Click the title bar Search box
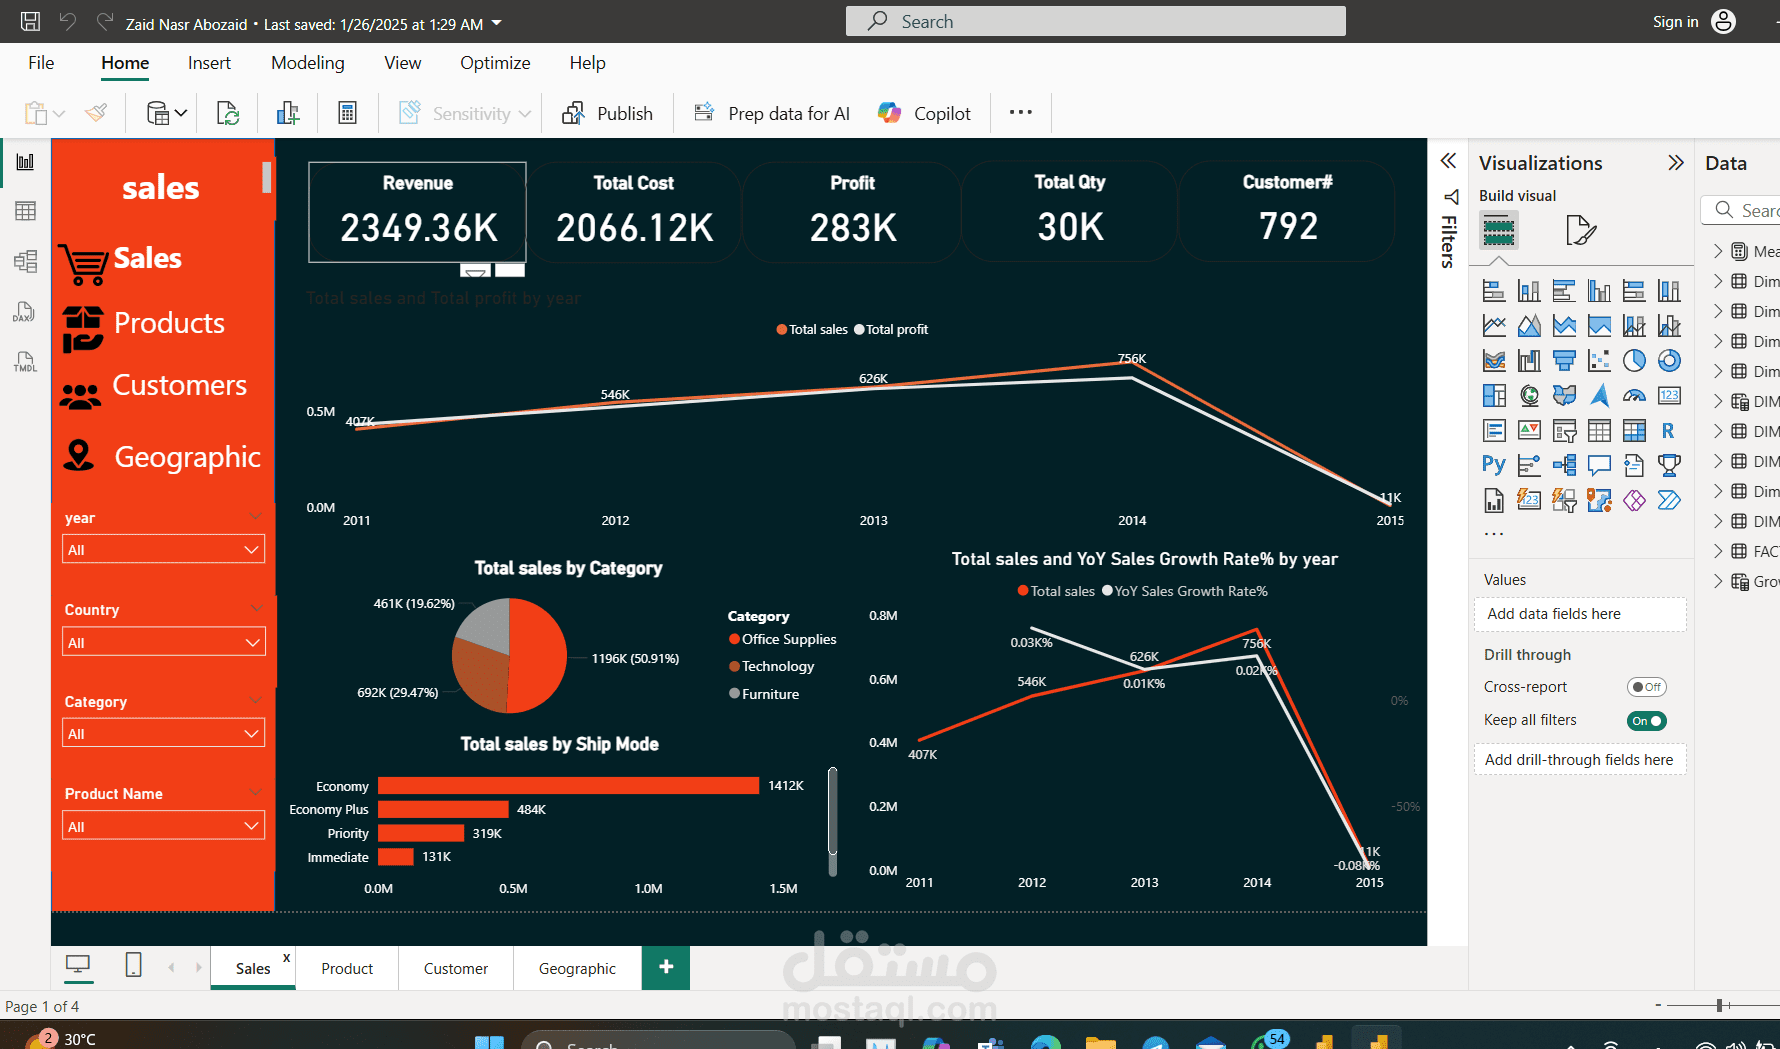1780x1049 pixels. 1095,21
